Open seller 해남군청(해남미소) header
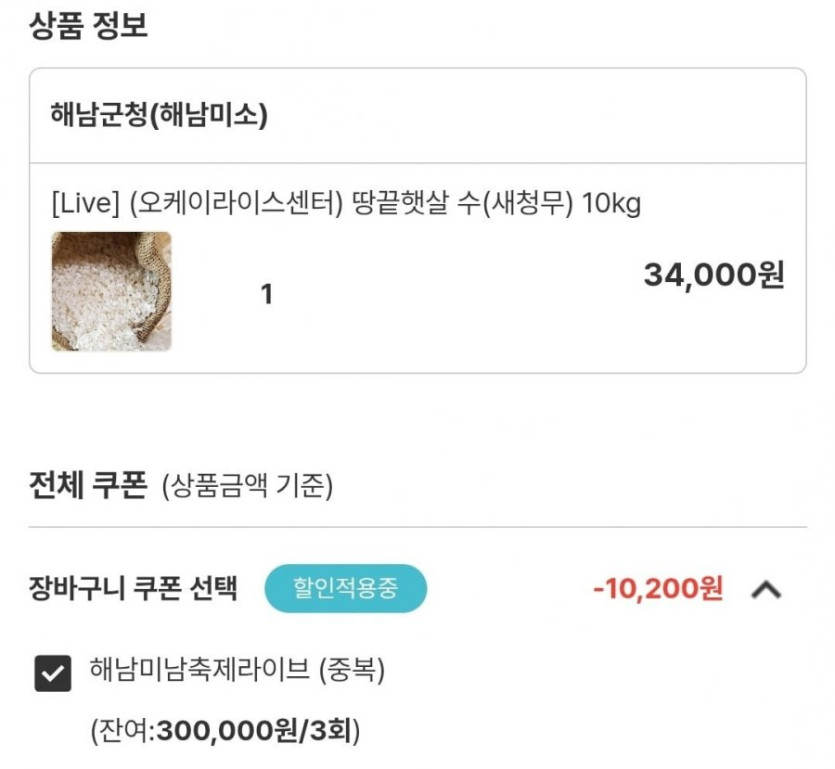The width and height of the screenshot is (835, 769). pos(159,117)
